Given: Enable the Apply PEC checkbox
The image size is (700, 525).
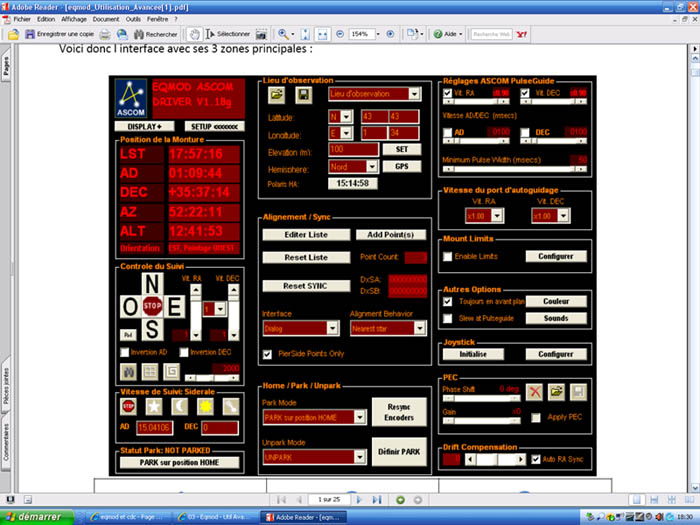Looking at the screenshot, I should point(536,417).
